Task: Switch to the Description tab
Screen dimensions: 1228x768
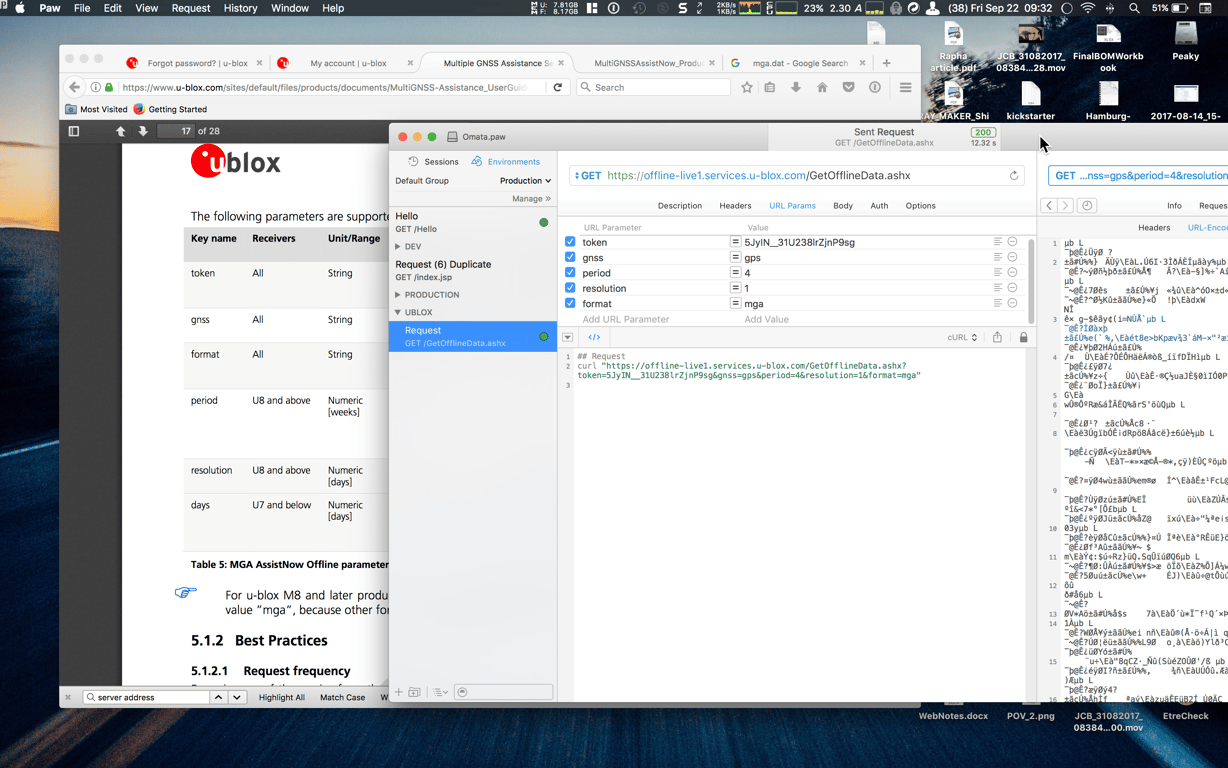Action: (x=680, y=206)
